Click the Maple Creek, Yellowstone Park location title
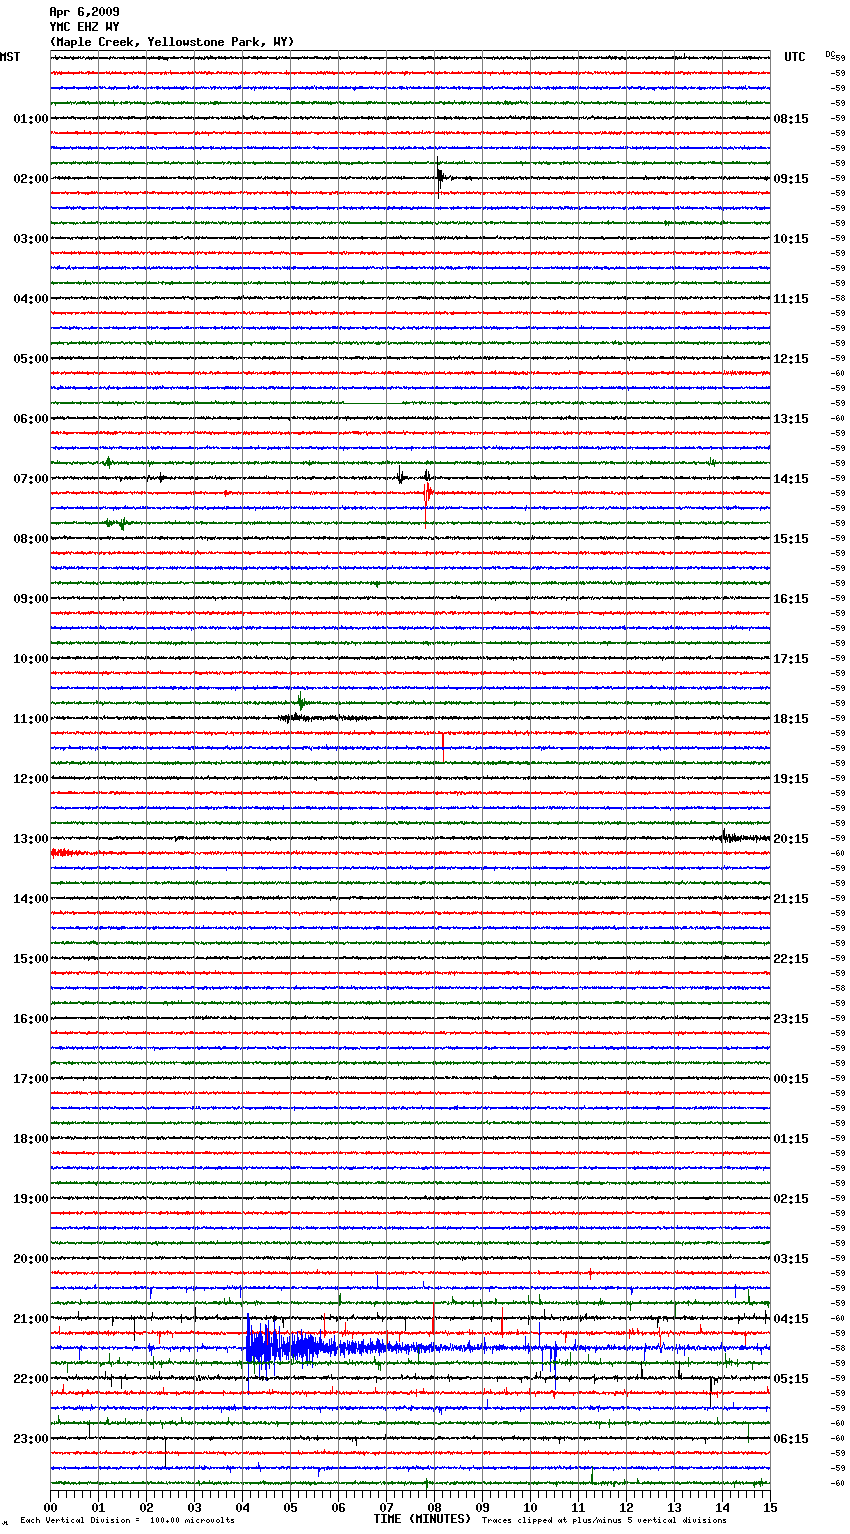Viewport: 850px width, 1534px height. 172,42
